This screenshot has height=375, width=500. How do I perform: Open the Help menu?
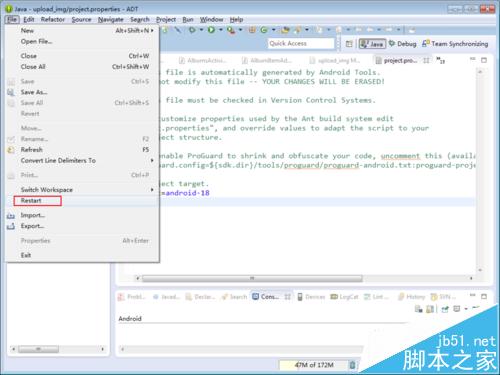(236, 19)
